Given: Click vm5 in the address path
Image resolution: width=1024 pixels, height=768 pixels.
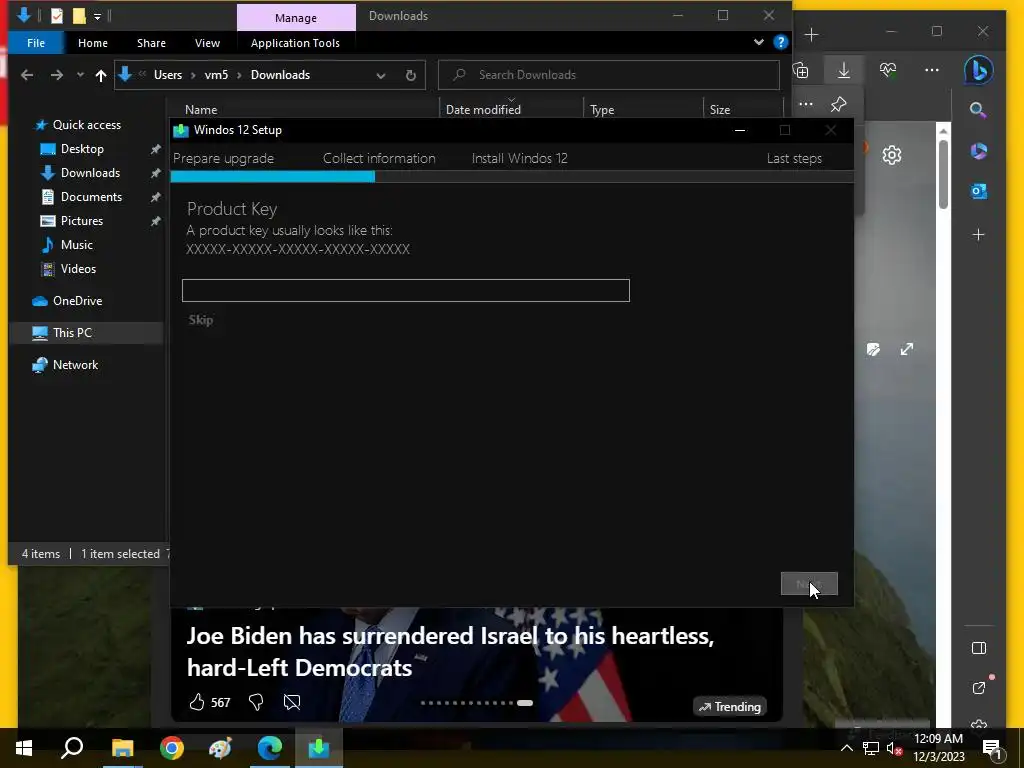Looking at the screenshot, I should (216, 75).
